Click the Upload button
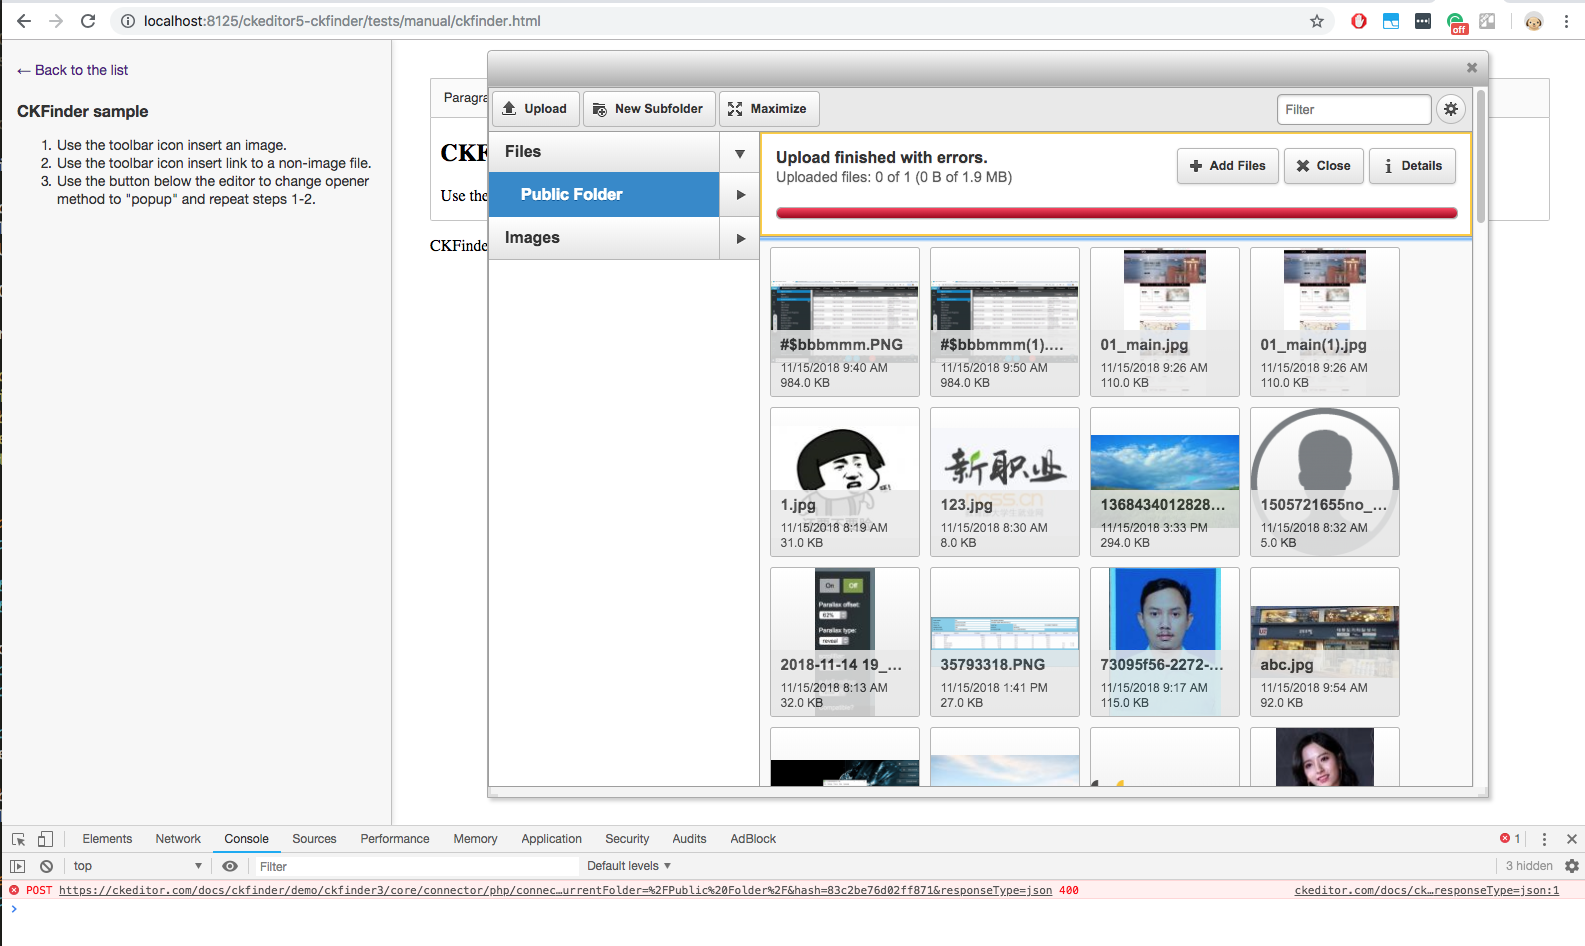This screenshot has width=1585, height=946. click(x=536, y=109)
